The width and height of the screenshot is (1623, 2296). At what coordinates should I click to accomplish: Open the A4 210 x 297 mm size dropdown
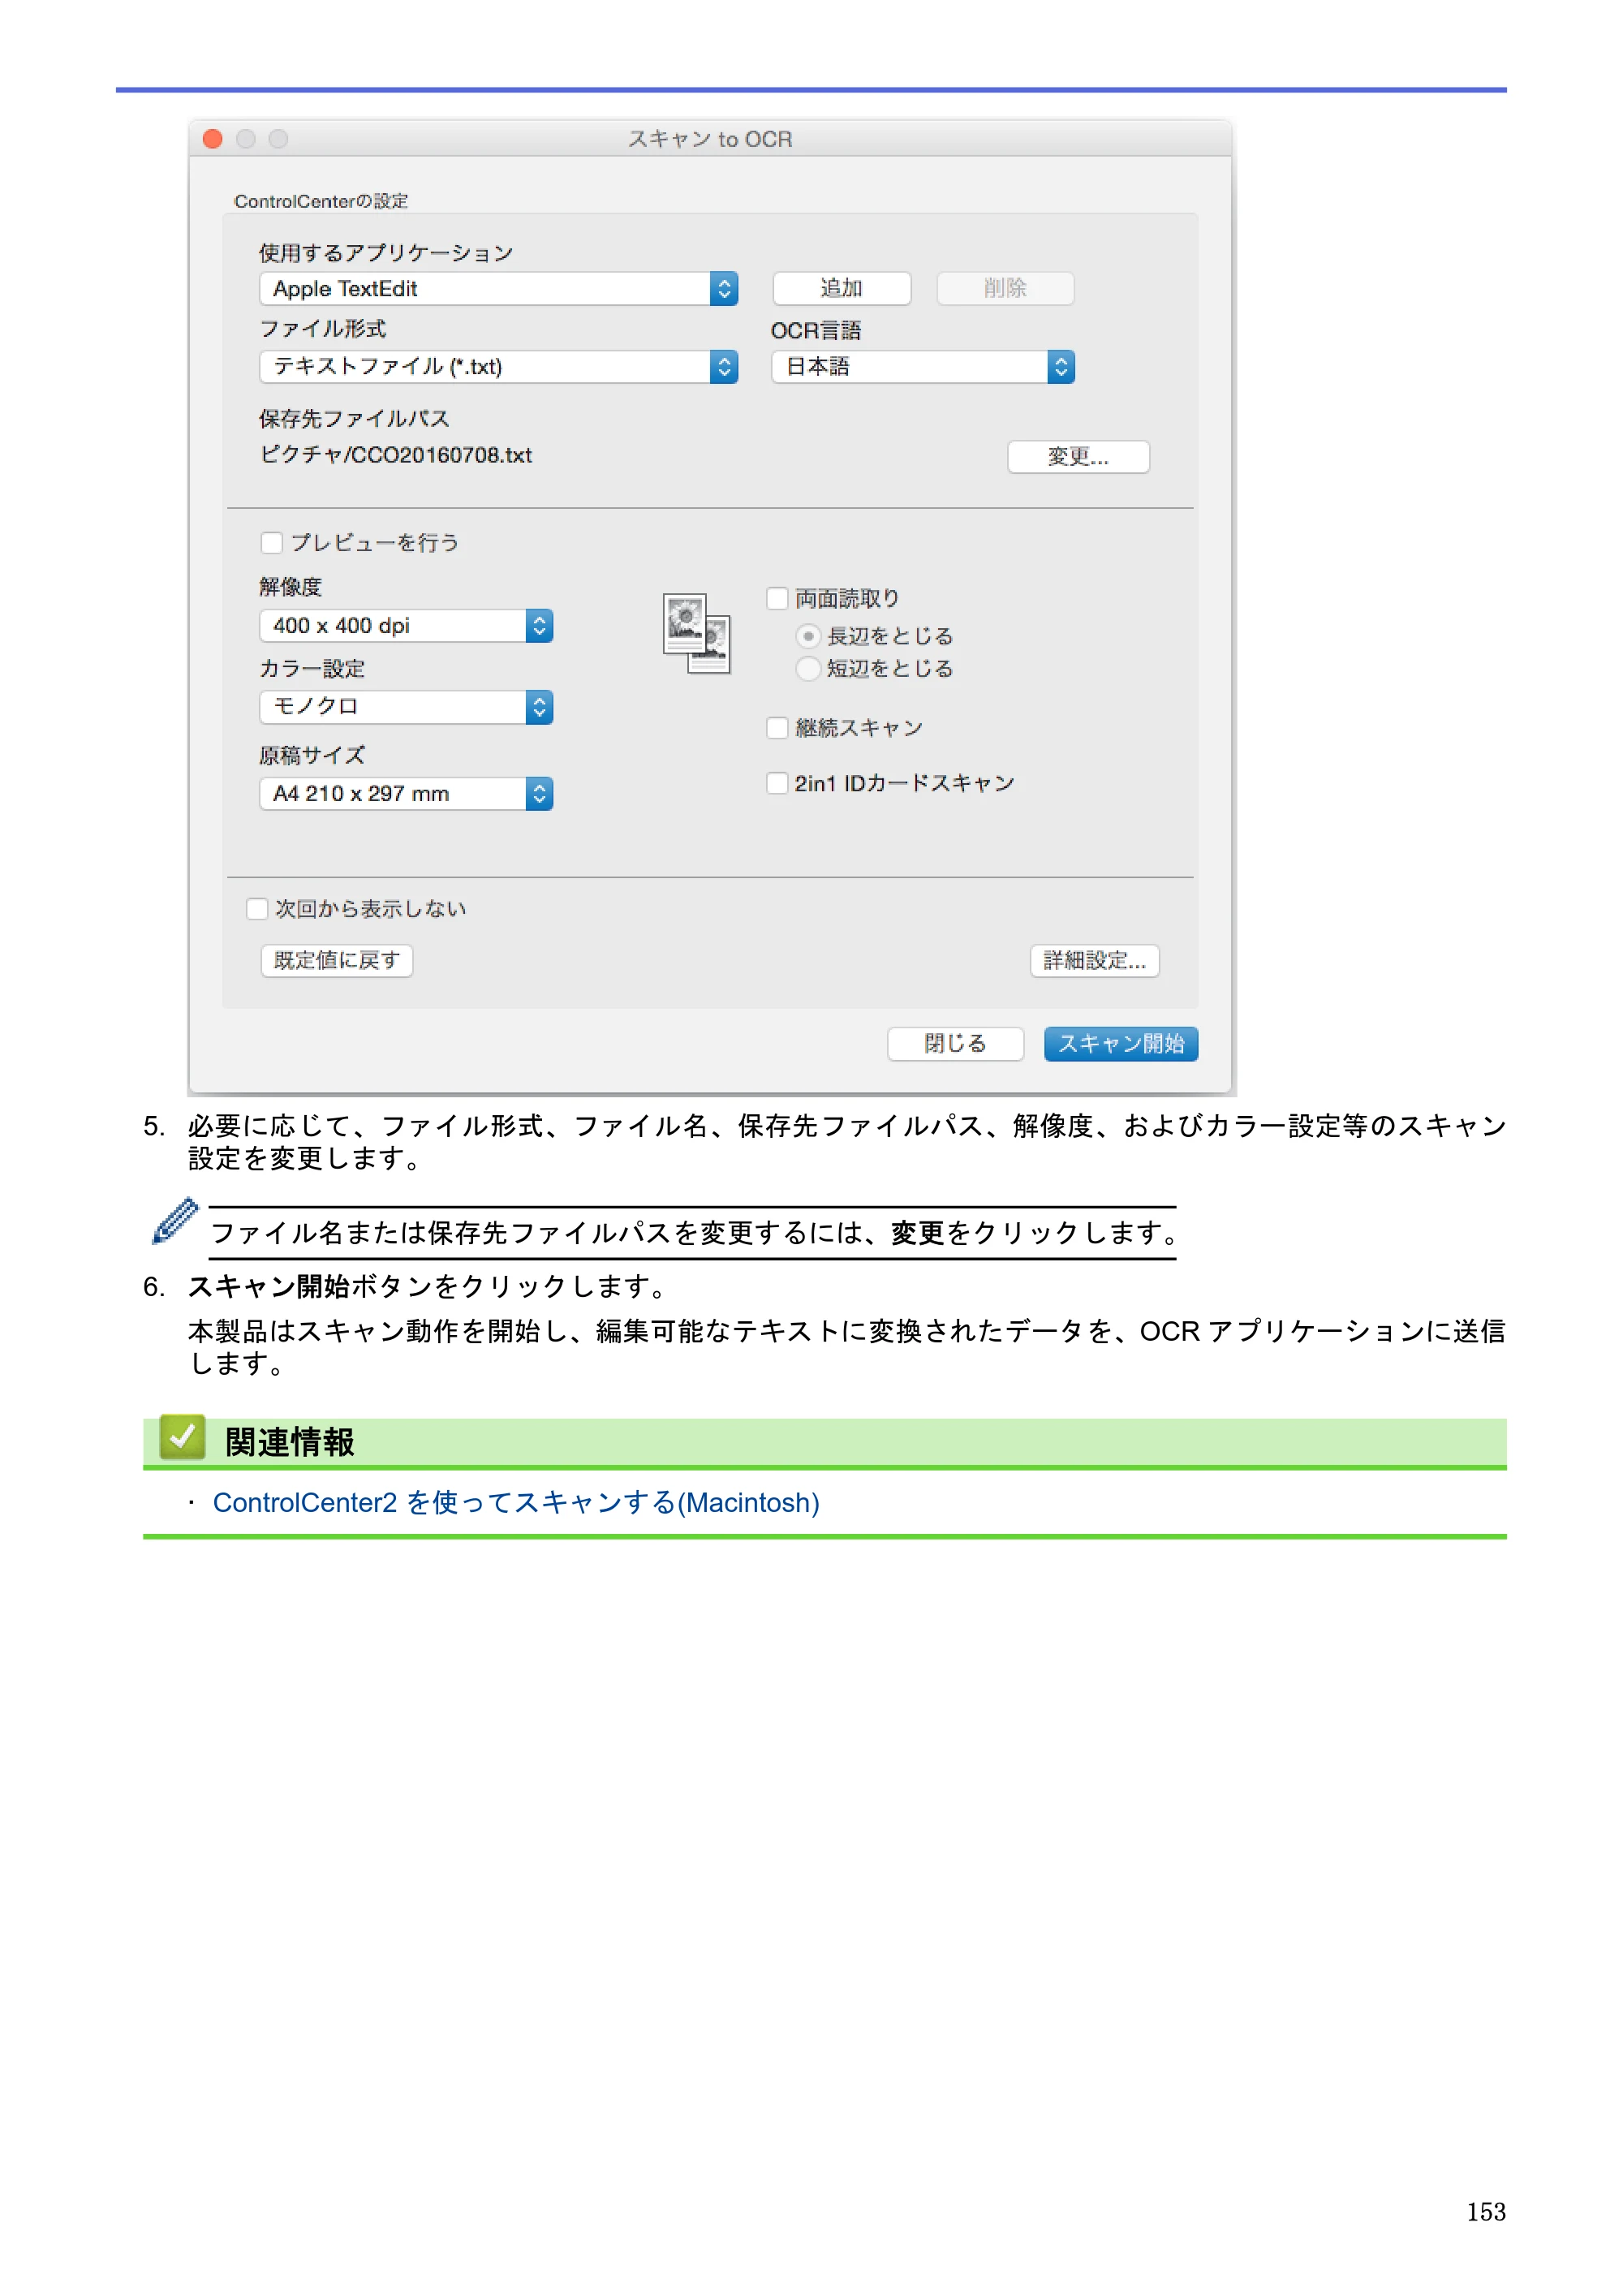click(x=406, y=794)
